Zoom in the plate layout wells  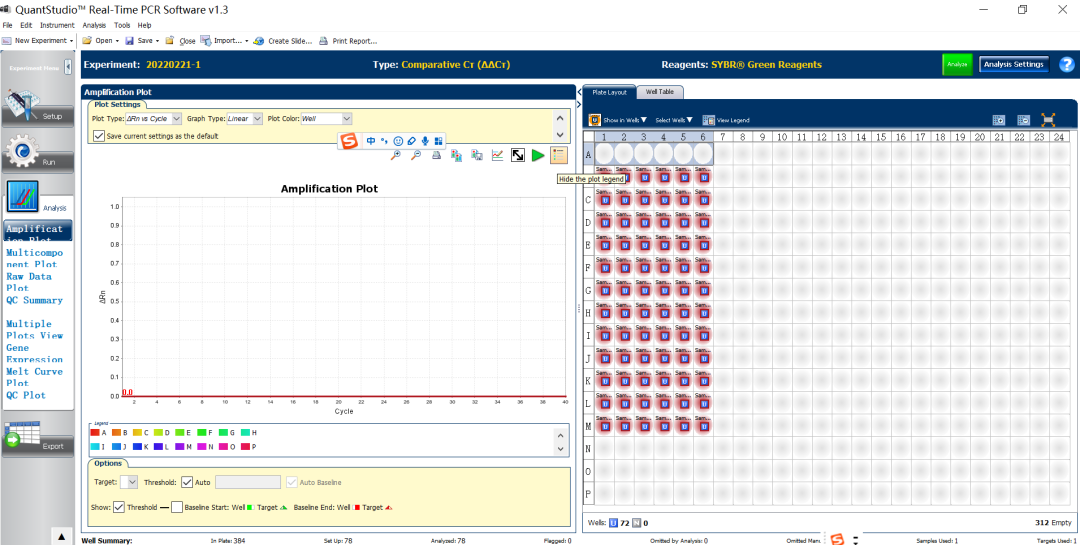click(999, 120)
